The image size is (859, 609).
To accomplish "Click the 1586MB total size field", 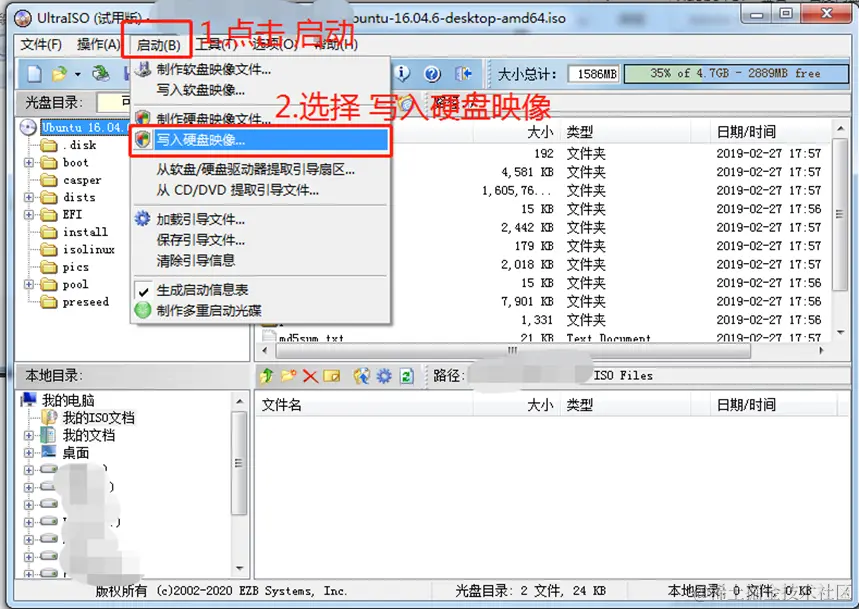I will point(594,74).
